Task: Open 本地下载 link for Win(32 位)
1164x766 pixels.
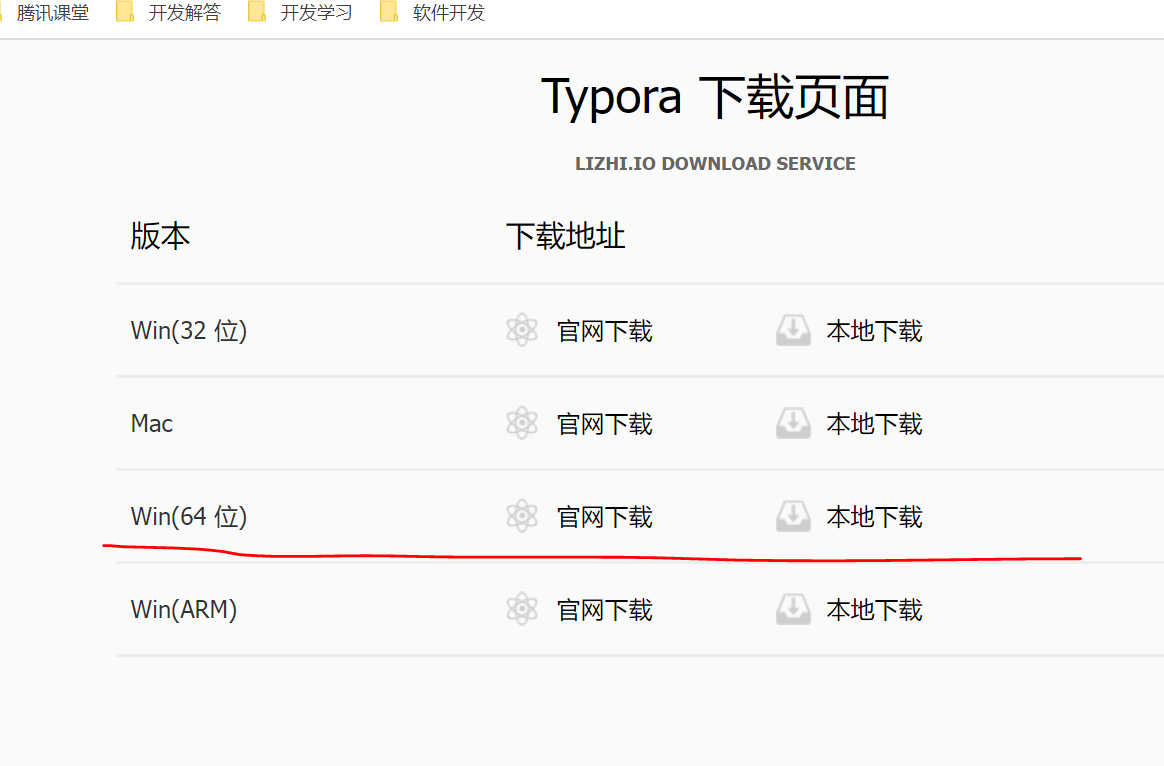Action: coord(874,331)
